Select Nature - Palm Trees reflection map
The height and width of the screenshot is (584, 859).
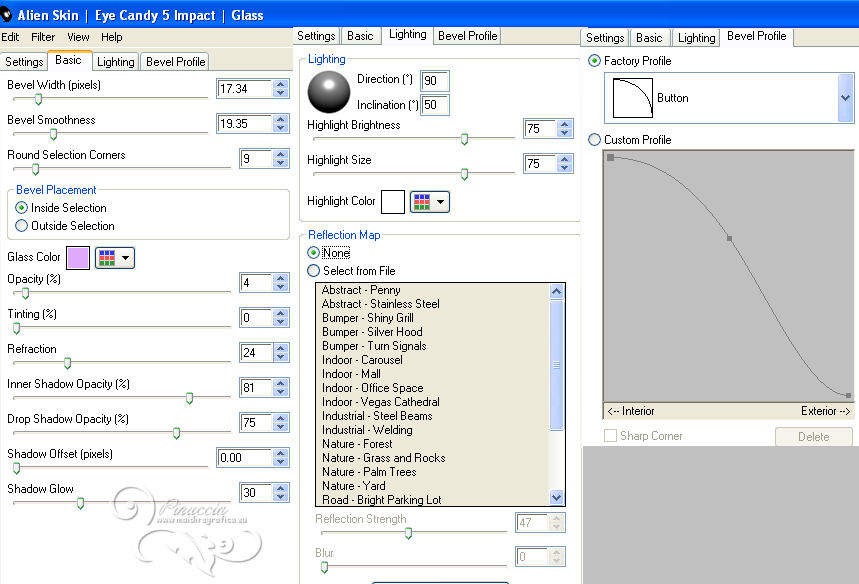click(369, 472)
